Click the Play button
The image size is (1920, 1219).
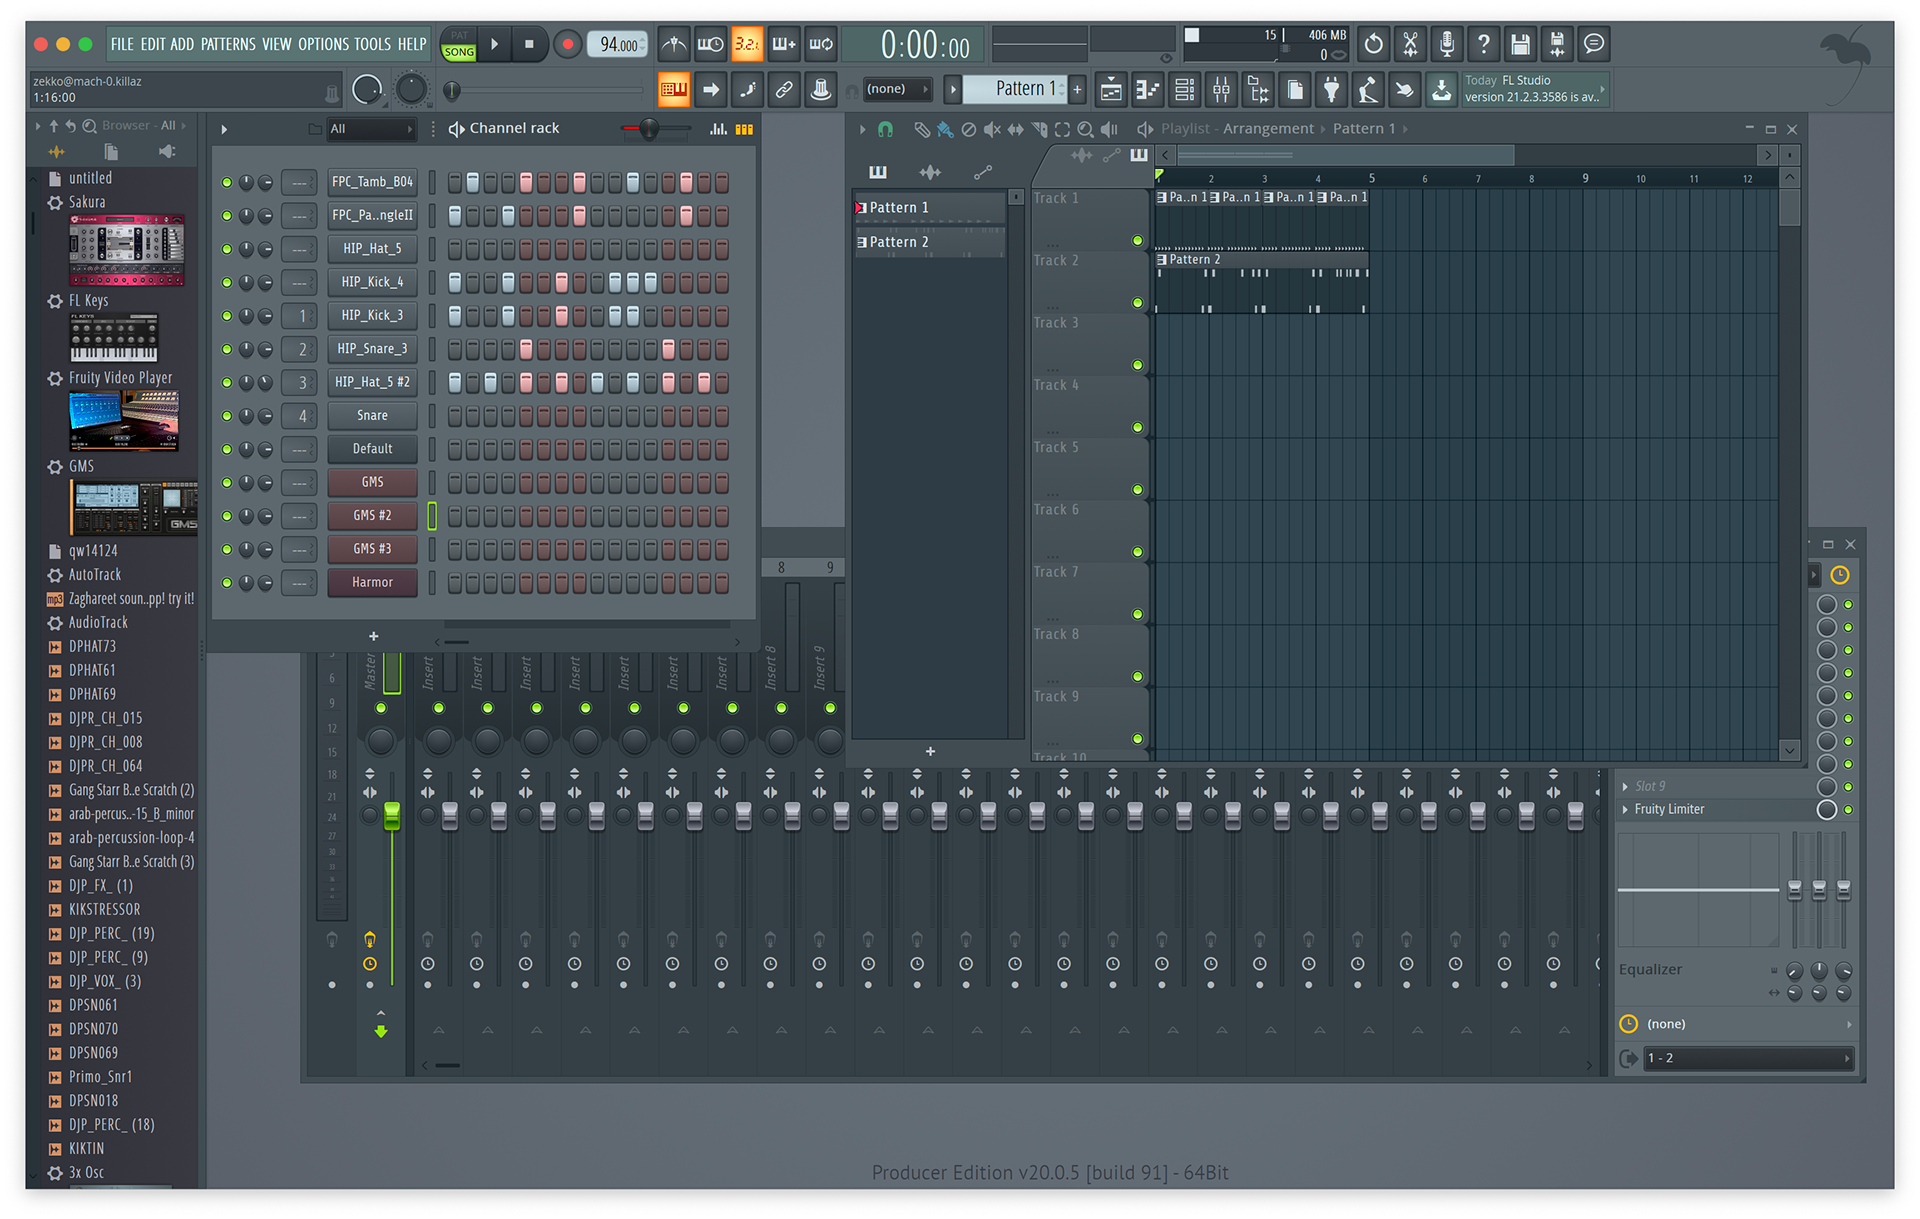[x=494, y=44]
